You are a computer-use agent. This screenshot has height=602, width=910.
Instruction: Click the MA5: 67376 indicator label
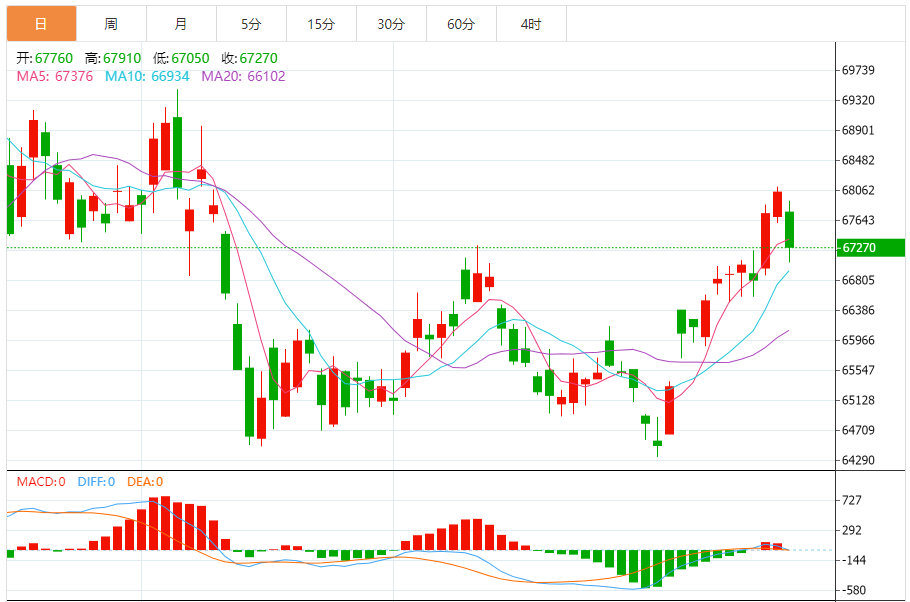(x=55, y=76)
